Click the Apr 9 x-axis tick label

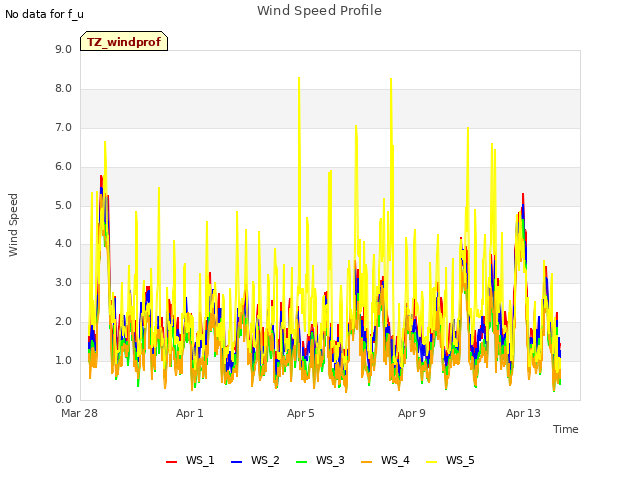412,413
